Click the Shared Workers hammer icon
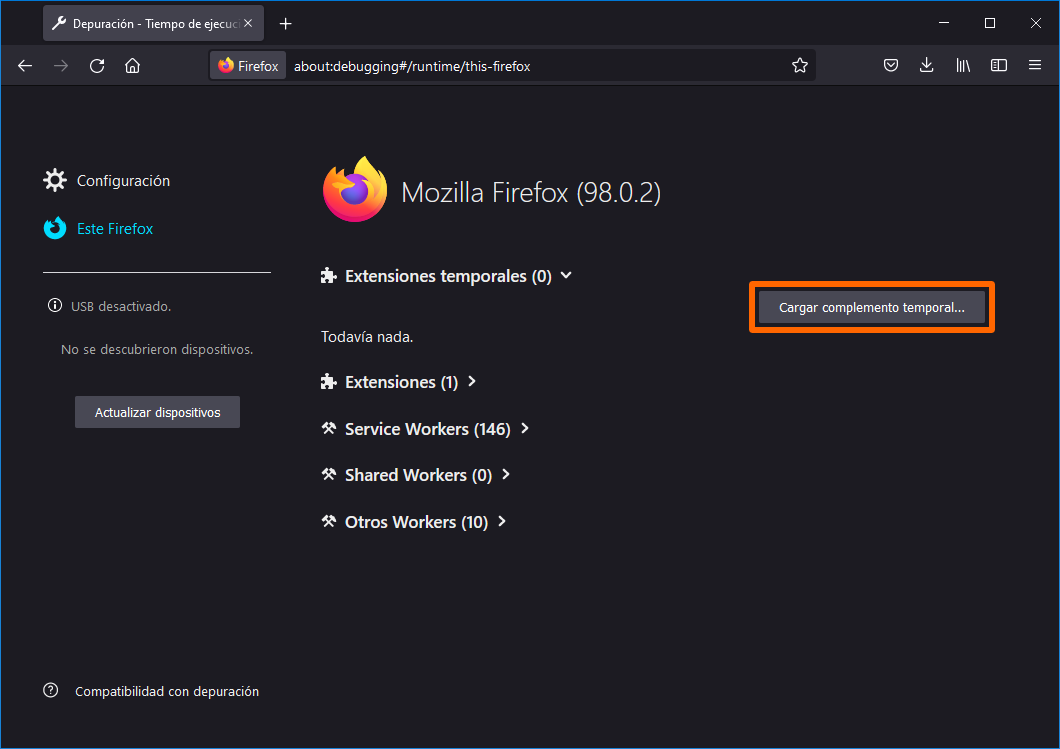Screen dimensions: 1060x749 329,475
